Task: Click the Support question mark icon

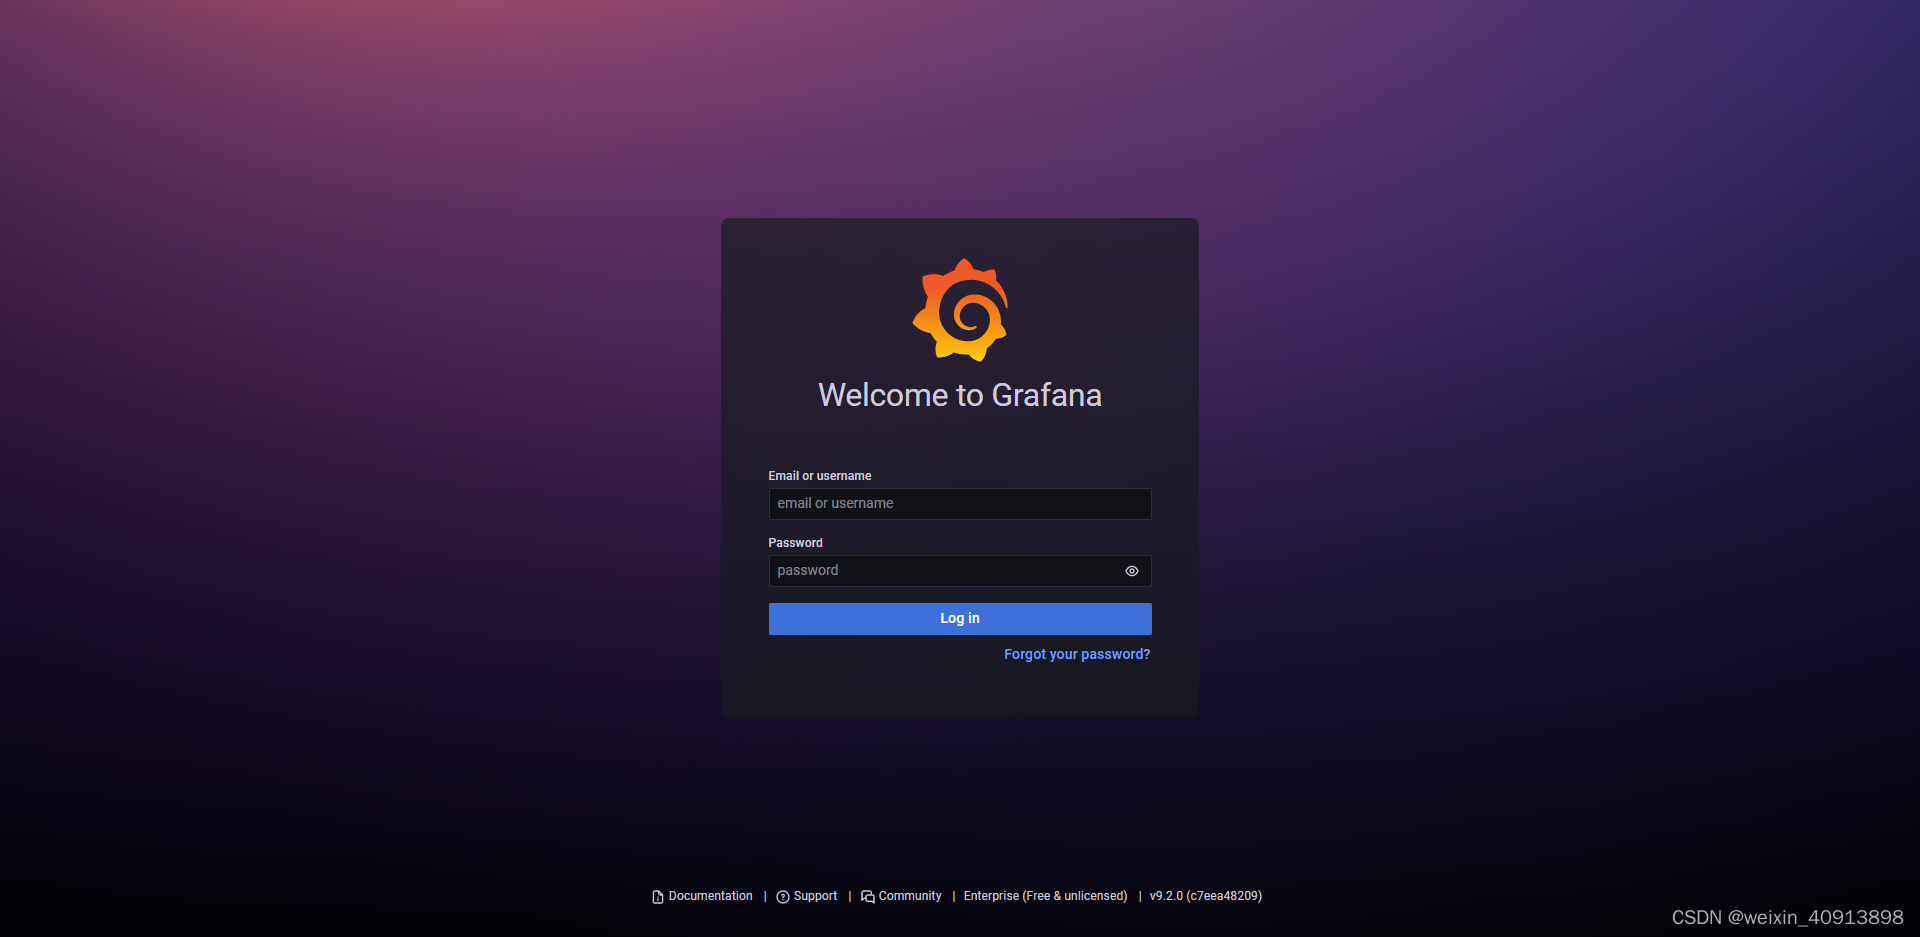Action: tap(783, 897)
